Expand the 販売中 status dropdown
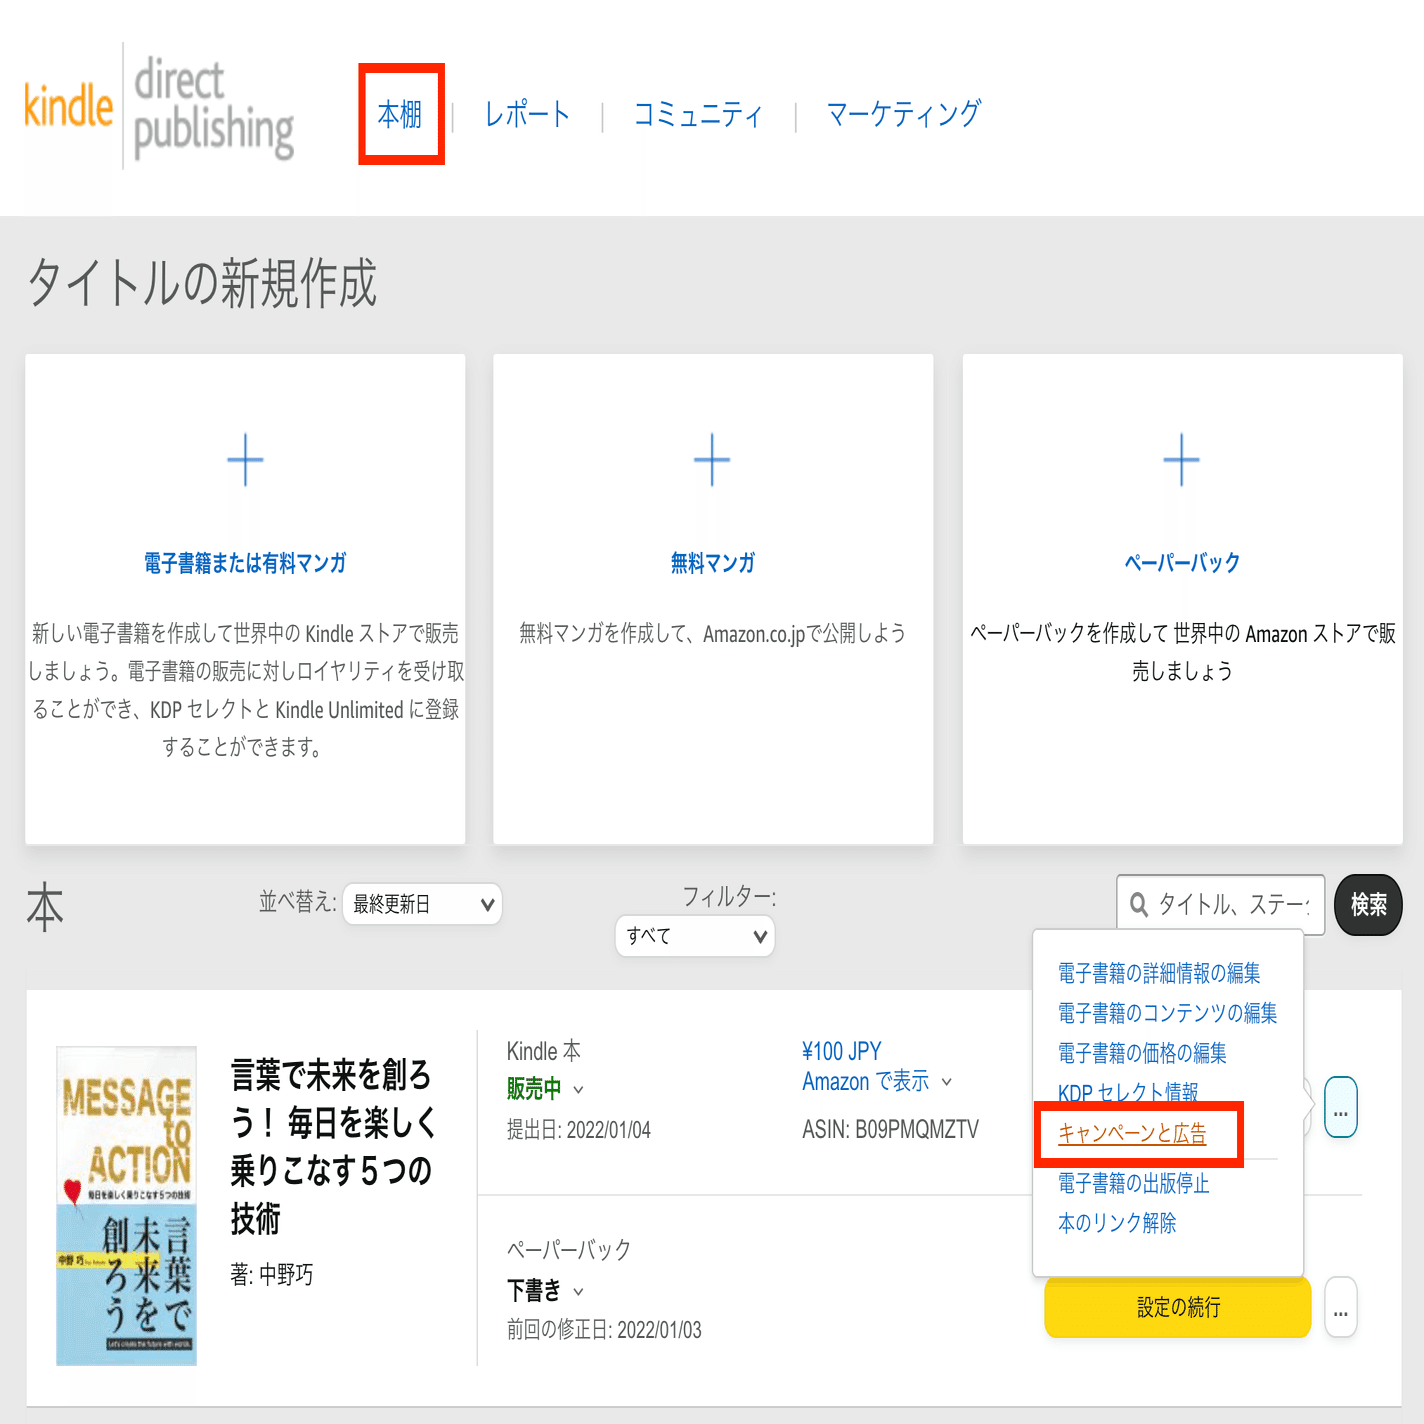 pos(543,1089)
